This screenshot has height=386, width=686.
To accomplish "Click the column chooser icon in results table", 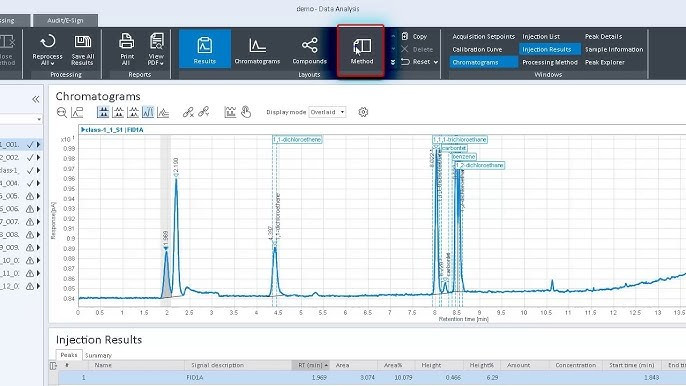I will [53, 365].
